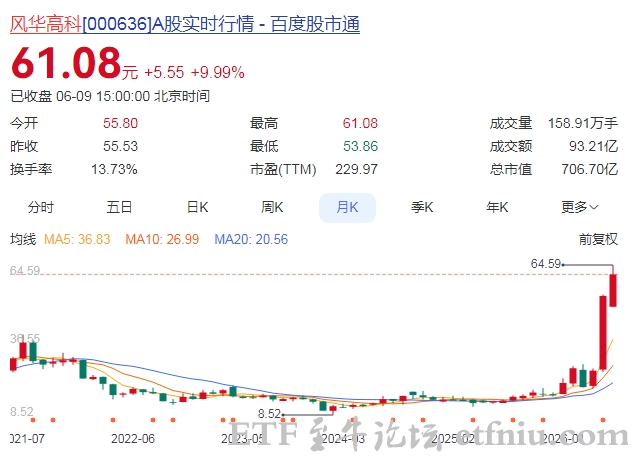Click the current price 61.08
This screenshot has height=459, width=633.
click(x=67, y=63)
